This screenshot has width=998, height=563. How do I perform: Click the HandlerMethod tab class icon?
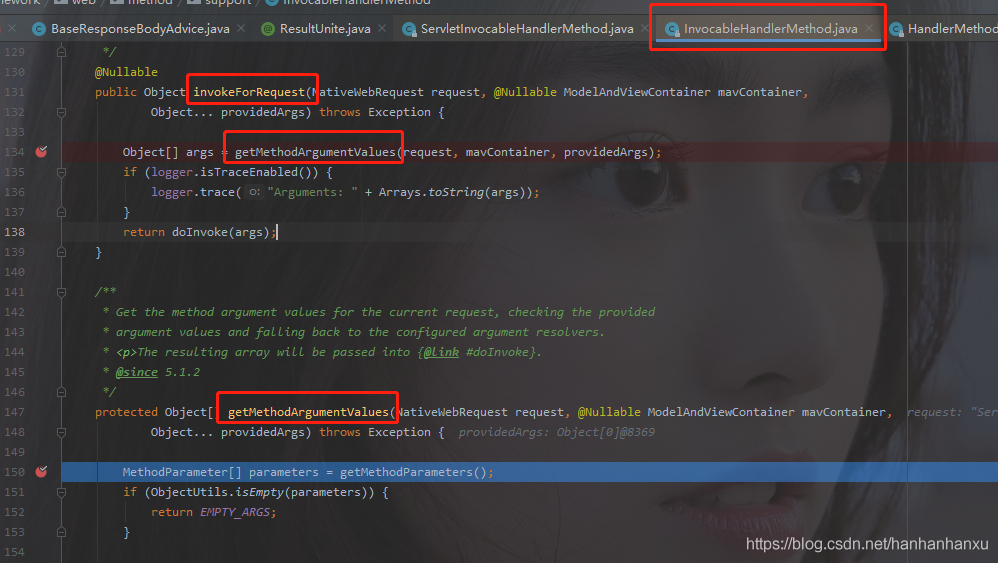click(895, 29)
